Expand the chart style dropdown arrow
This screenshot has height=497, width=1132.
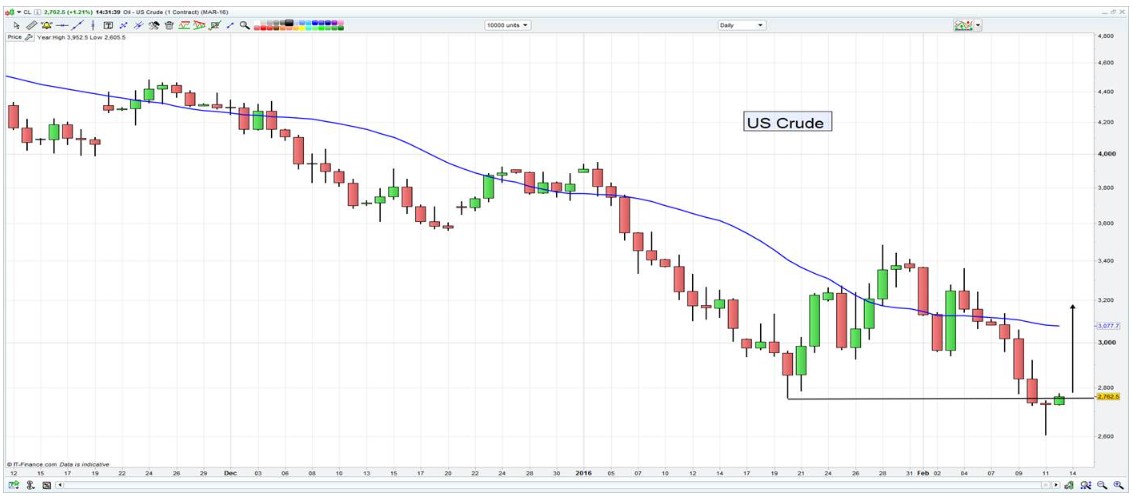978,25
